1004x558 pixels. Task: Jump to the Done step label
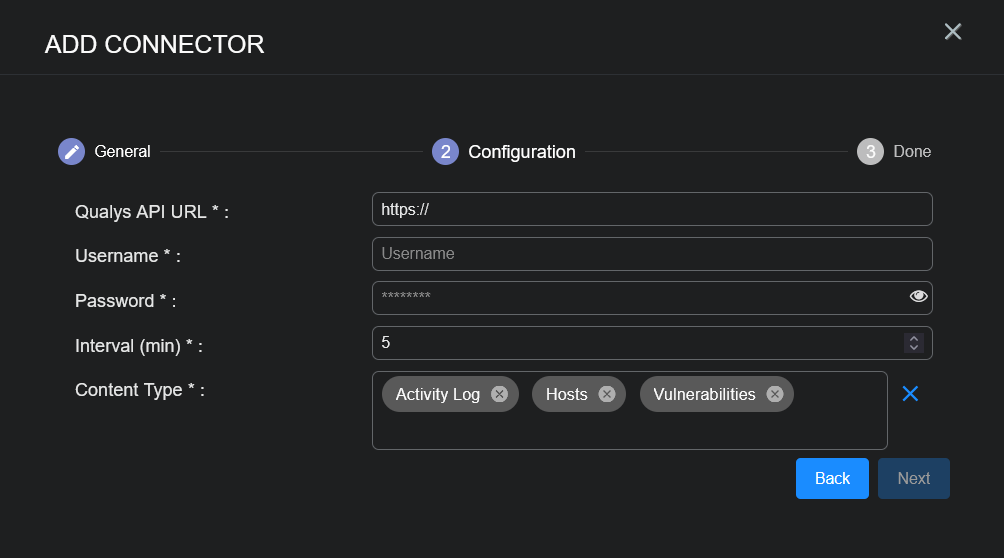pyautogui.click(x=912, y=152)
